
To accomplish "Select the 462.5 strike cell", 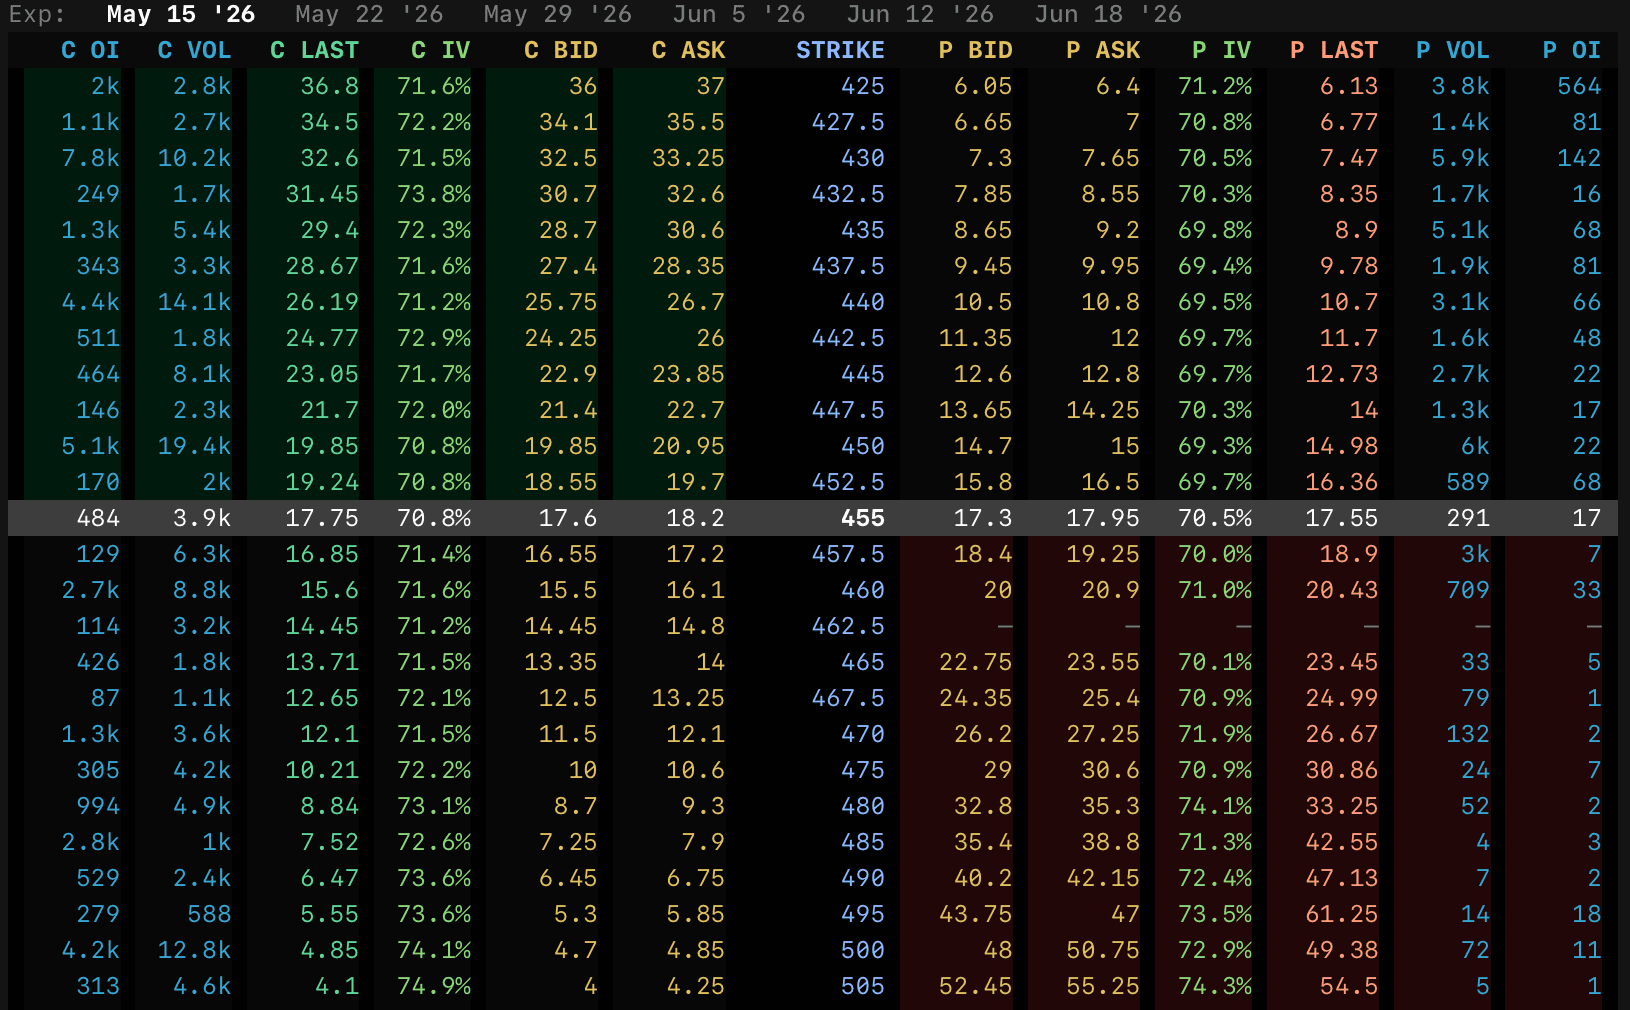I will pos(847,626).
